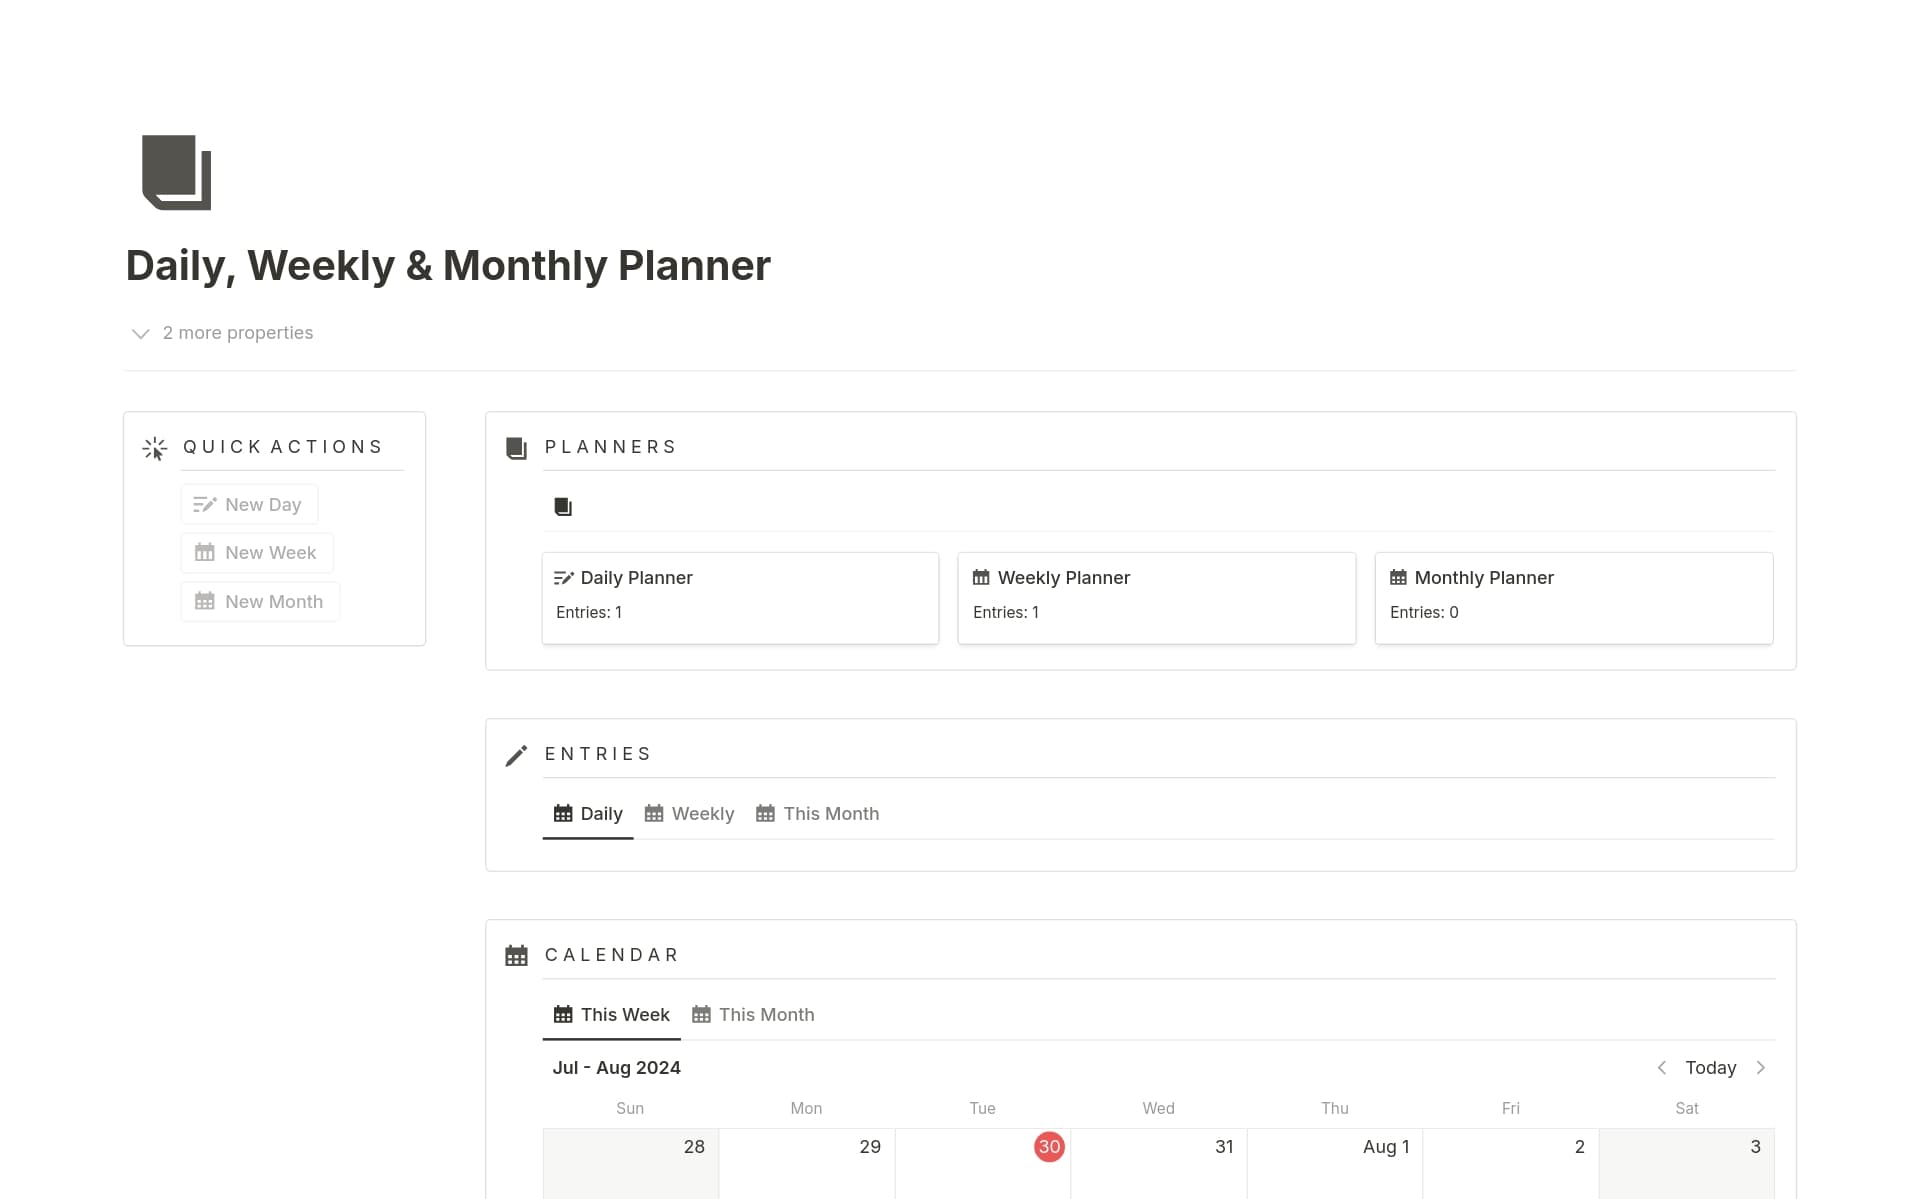Click the book icon next to Planners heading
The width and height of the screenshot is (1920, 1199).
click(517, 447)
